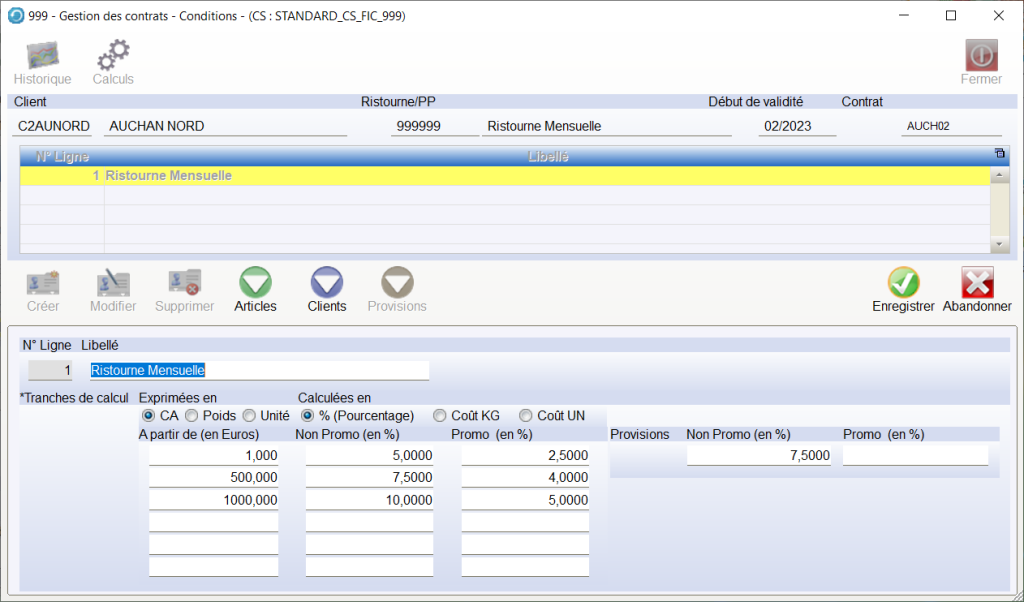The height and width of the screenshot is (602, 1024).
Task: Click the red Fermer icon
Action: (980, 55)
